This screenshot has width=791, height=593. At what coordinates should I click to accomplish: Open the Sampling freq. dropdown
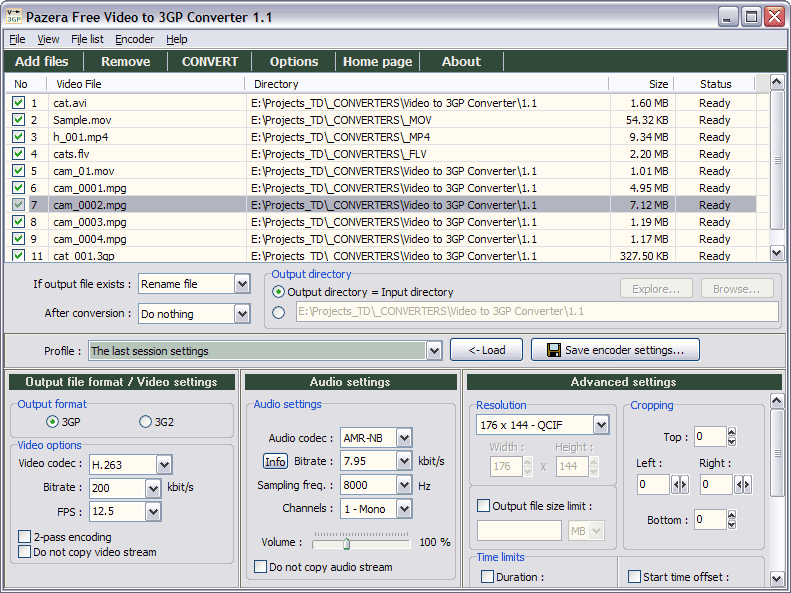point(404,485)
